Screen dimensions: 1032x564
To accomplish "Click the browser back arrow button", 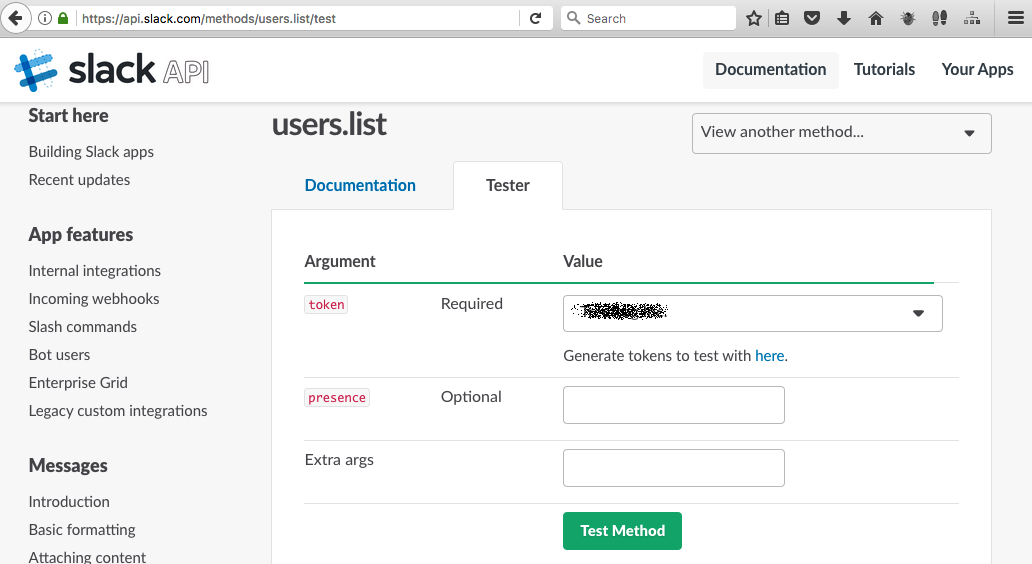I will (16, 18).
